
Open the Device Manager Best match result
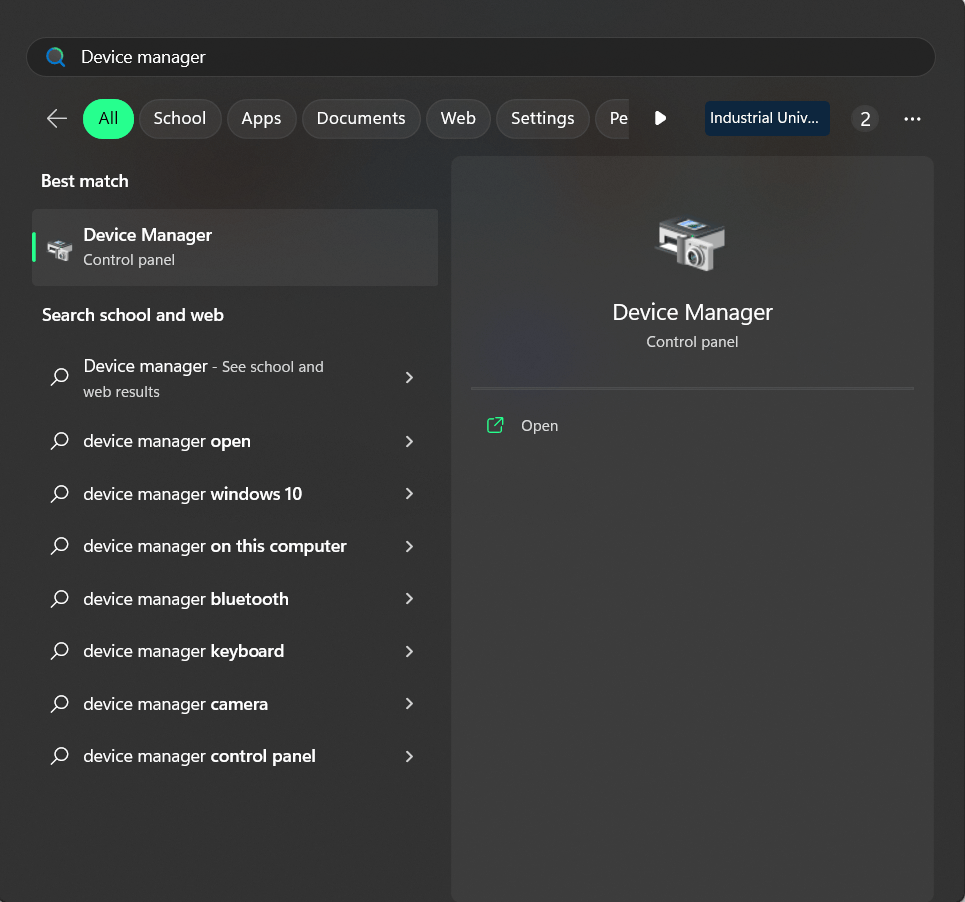(235, 247)
